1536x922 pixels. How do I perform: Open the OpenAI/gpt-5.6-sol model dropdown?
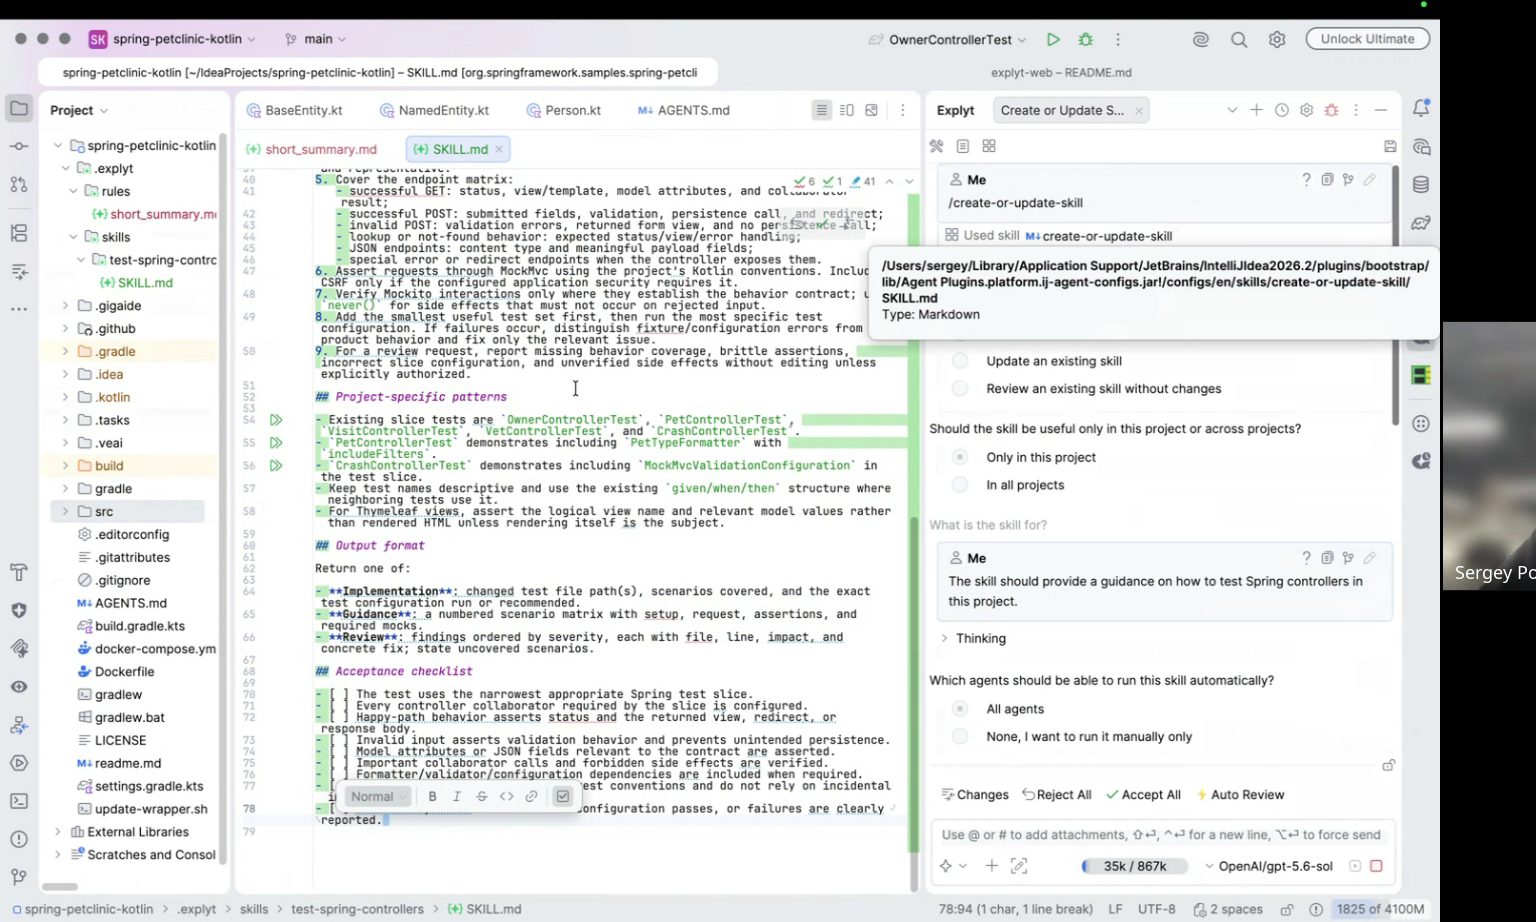[1268, 866]
